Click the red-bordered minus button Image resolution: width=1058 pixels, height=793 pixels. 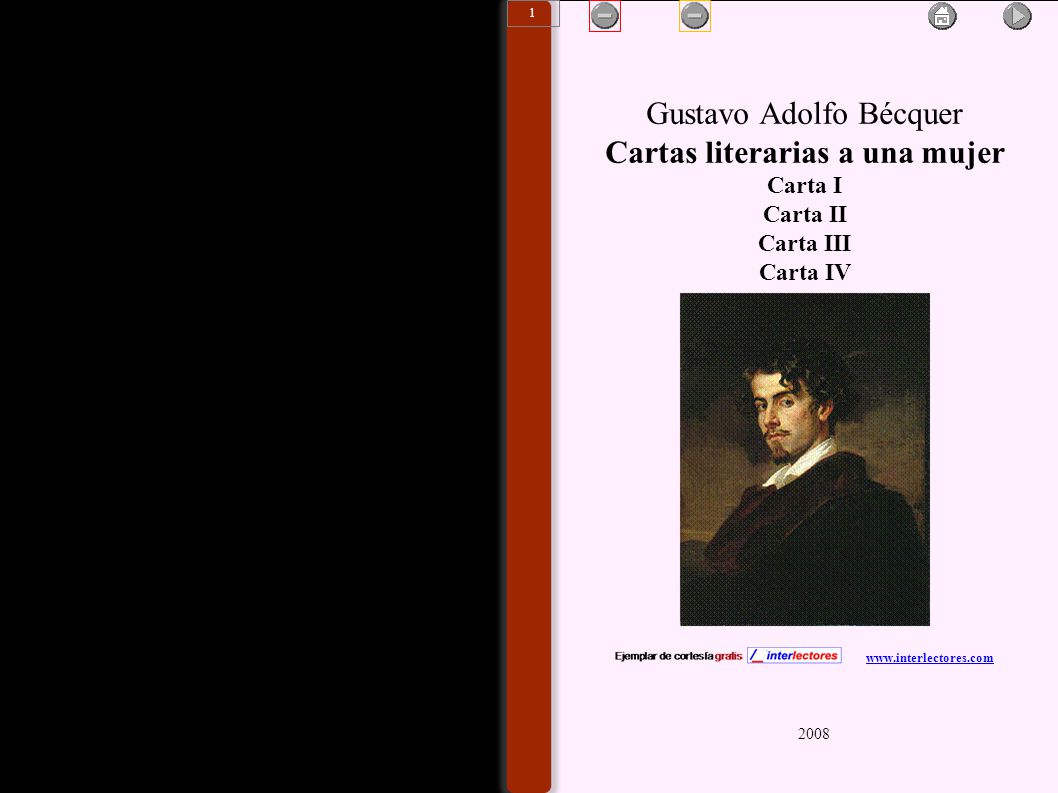(x=605, y=16)
